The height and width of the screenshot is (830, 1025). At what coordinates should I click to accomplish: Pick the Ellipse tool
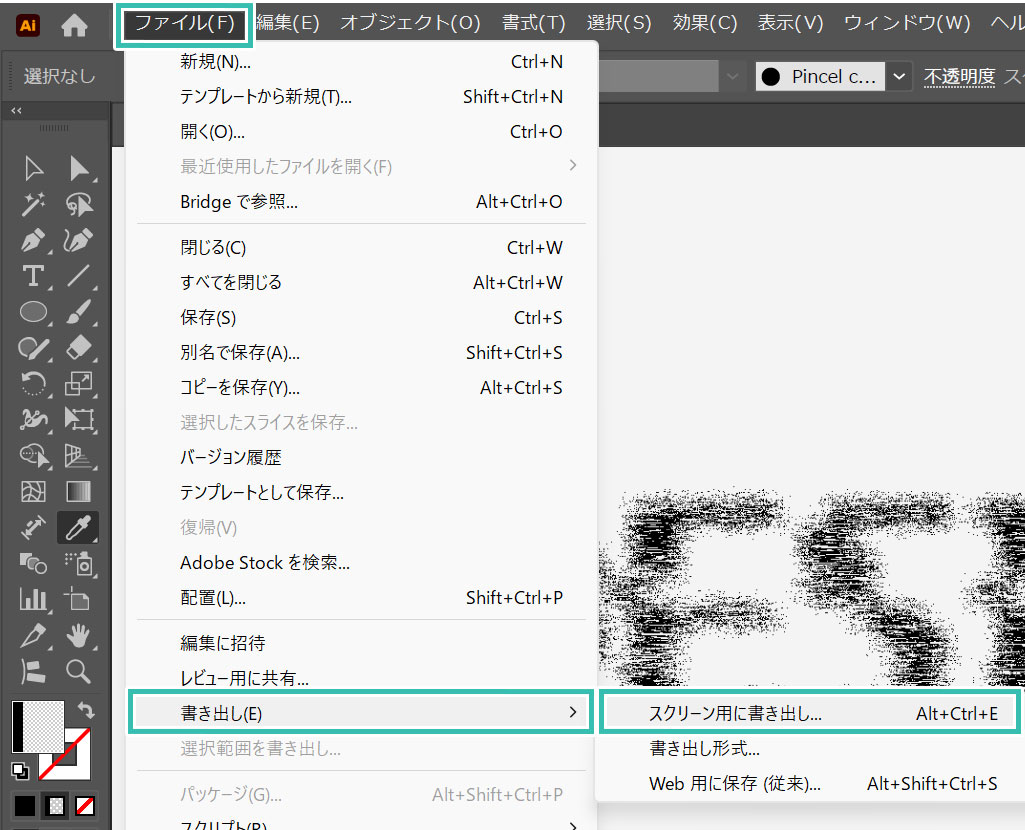tap(34, 312)
